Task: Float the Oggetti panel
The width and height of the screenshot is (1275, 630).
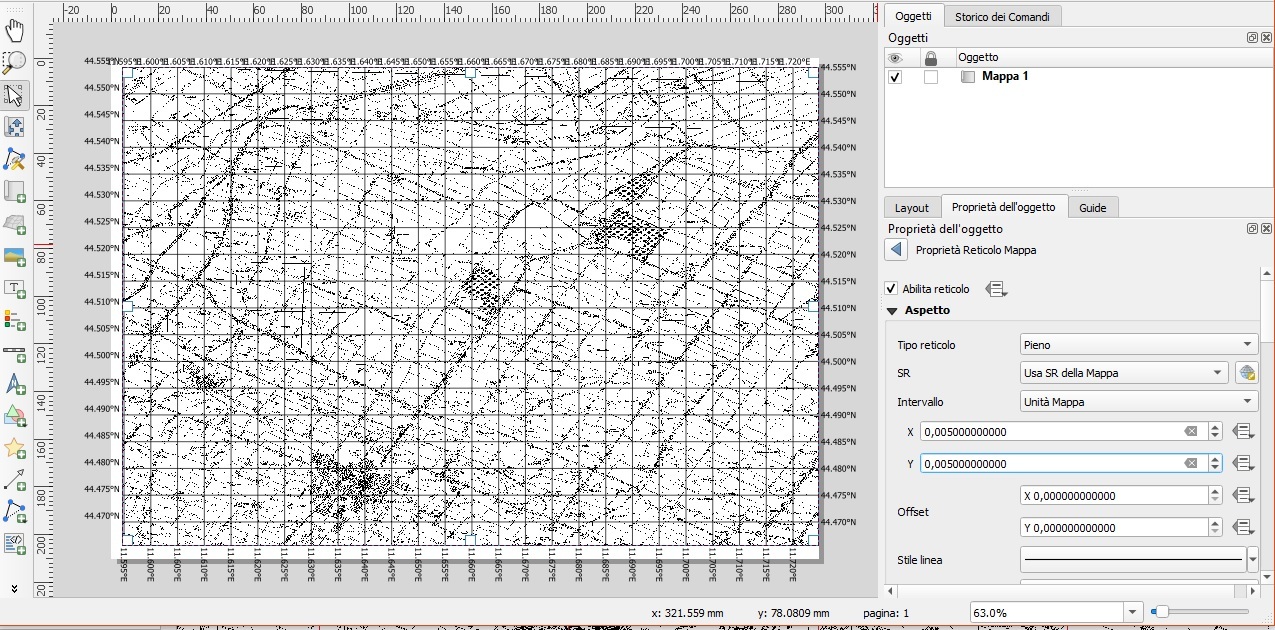Action: point(1252,38)
